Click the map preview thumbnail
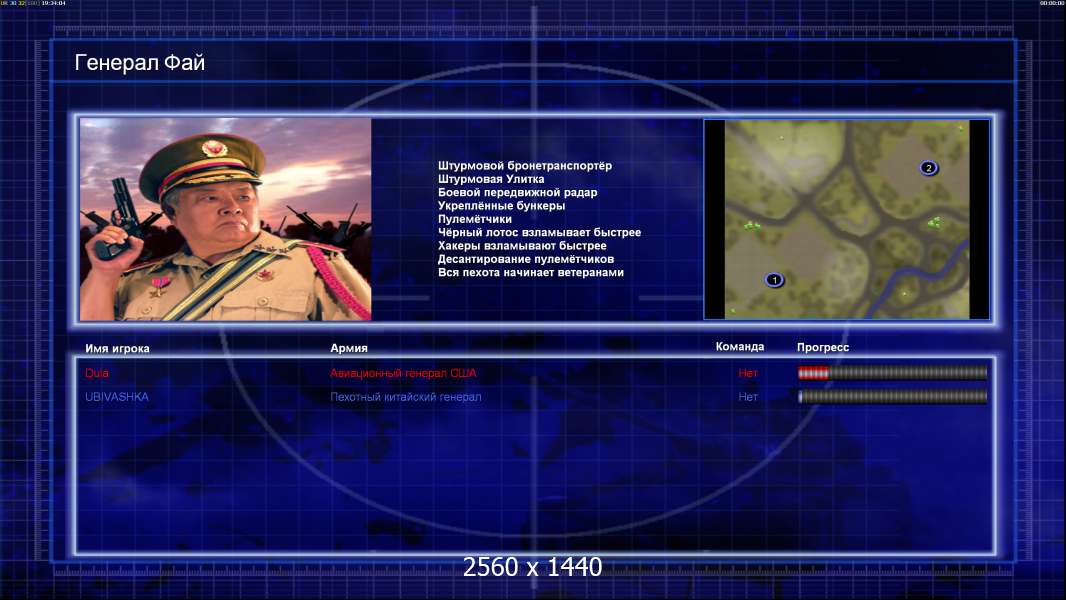 tap(846, 219)
